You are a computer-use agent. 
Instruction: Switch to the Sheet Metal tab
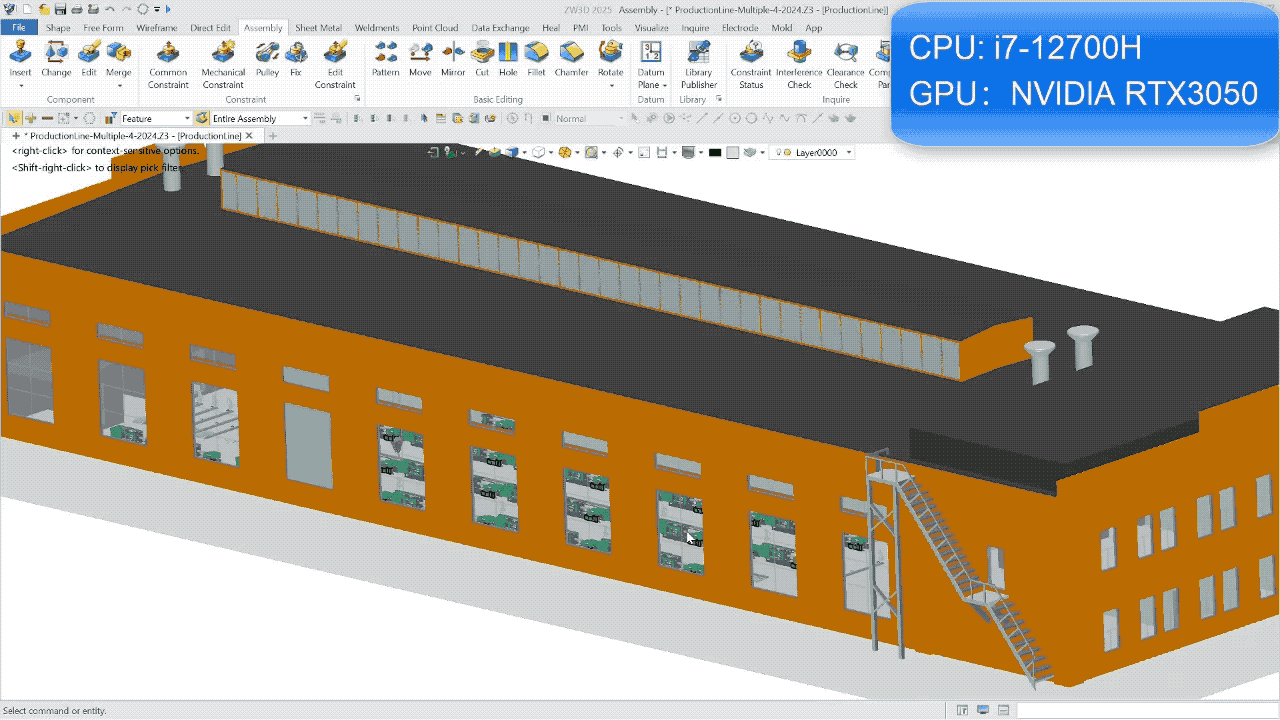(x=319, y=28)
